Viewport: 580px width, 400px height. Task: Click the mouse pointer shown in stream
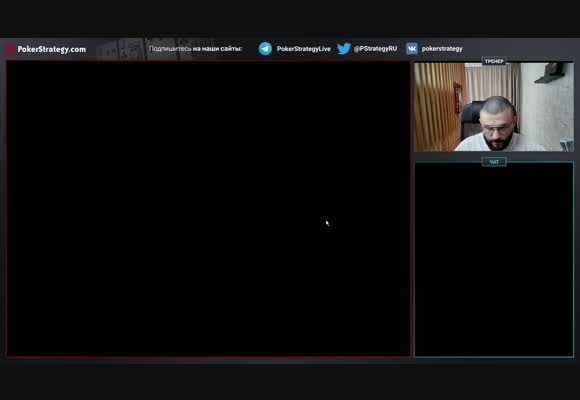point(327,223)
